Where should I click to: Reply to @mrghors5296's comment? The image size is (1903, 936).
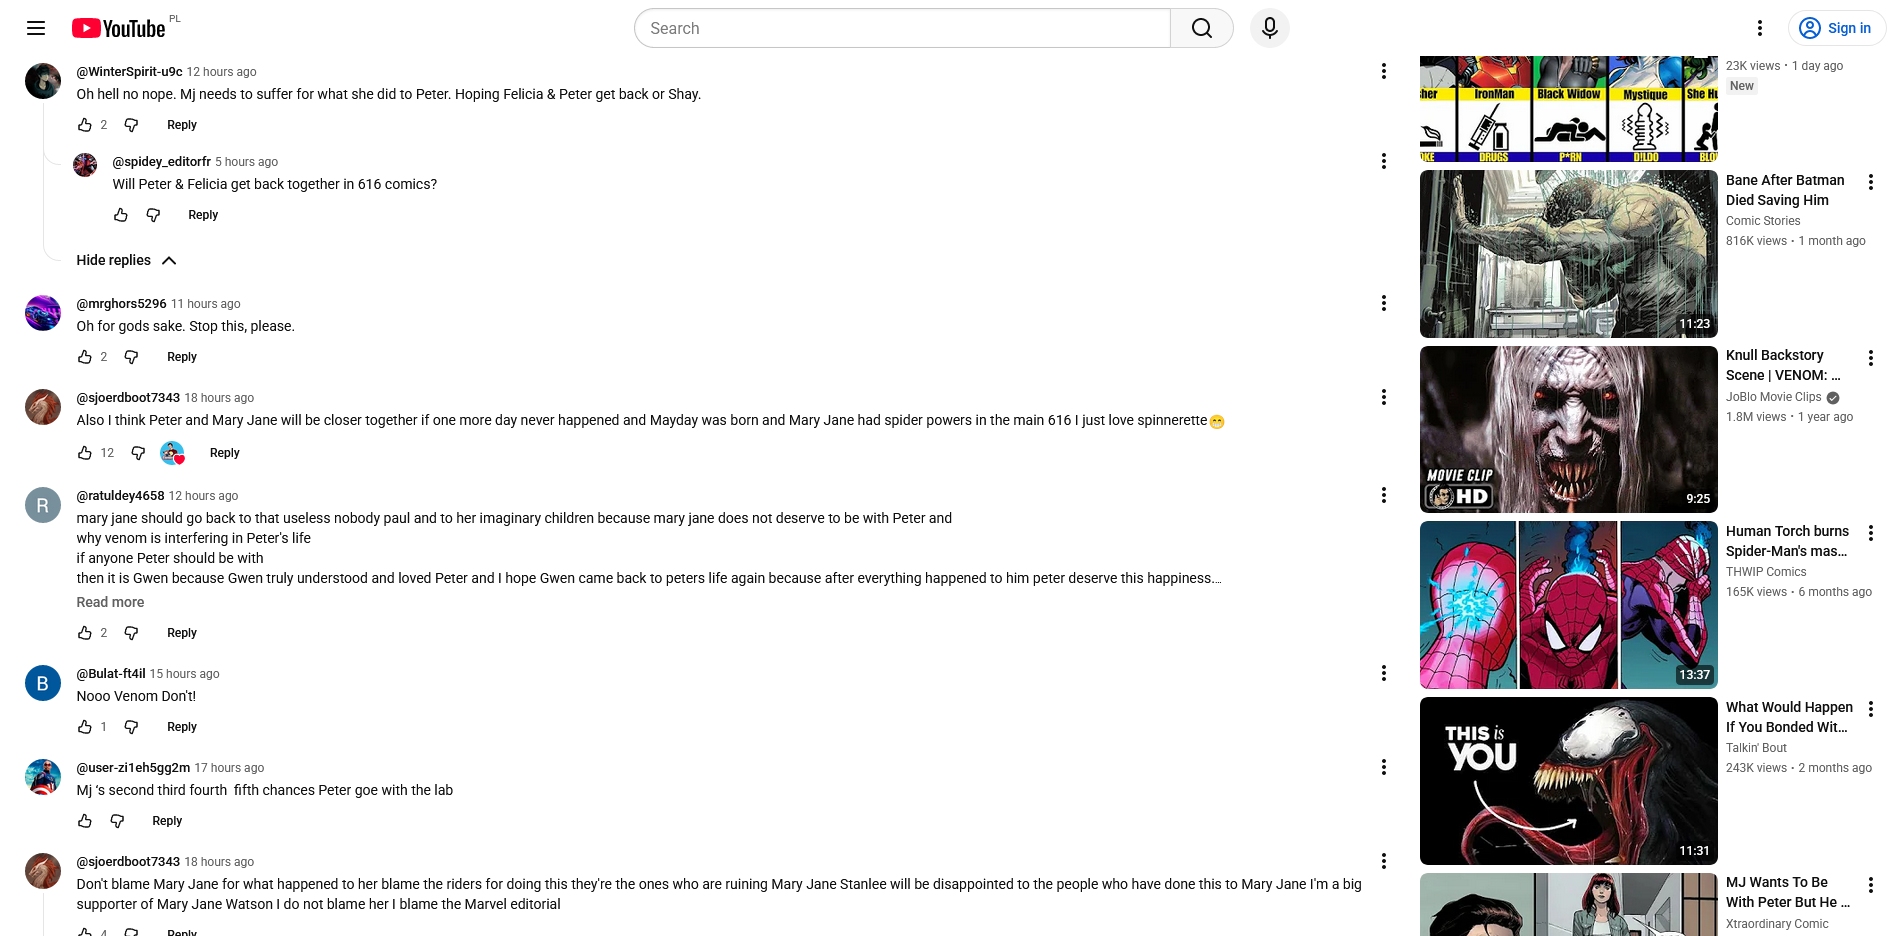[x=182, y=357]
